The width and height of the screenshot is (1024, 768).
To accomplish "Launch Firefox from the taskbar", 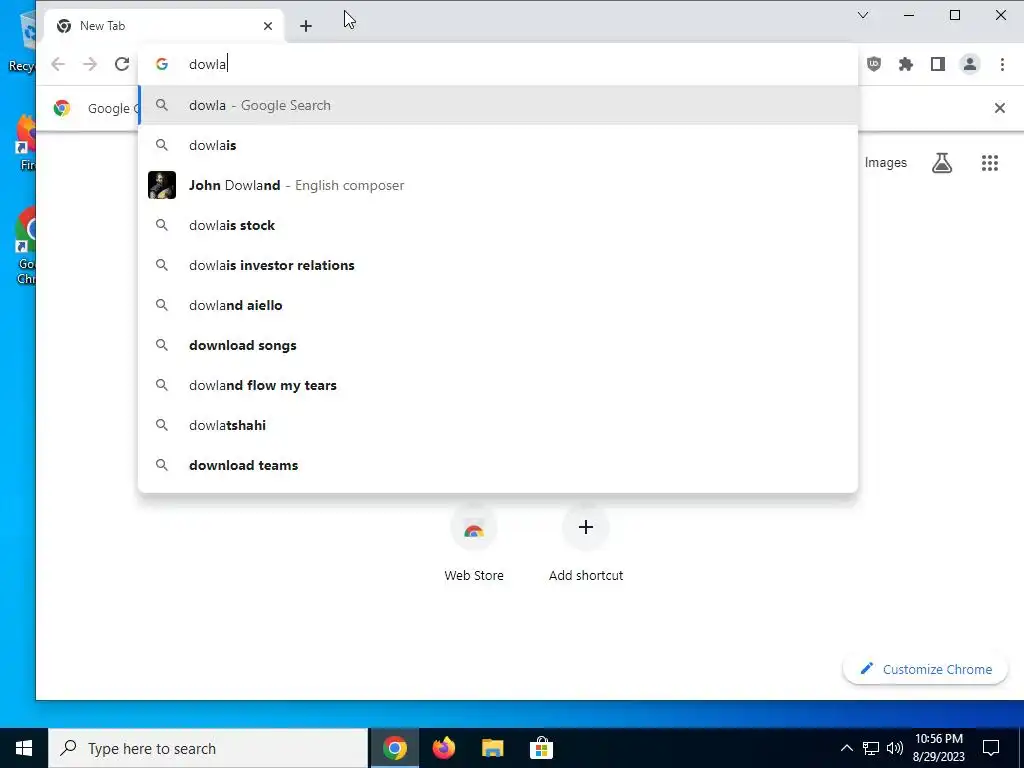I will [444, 748].
